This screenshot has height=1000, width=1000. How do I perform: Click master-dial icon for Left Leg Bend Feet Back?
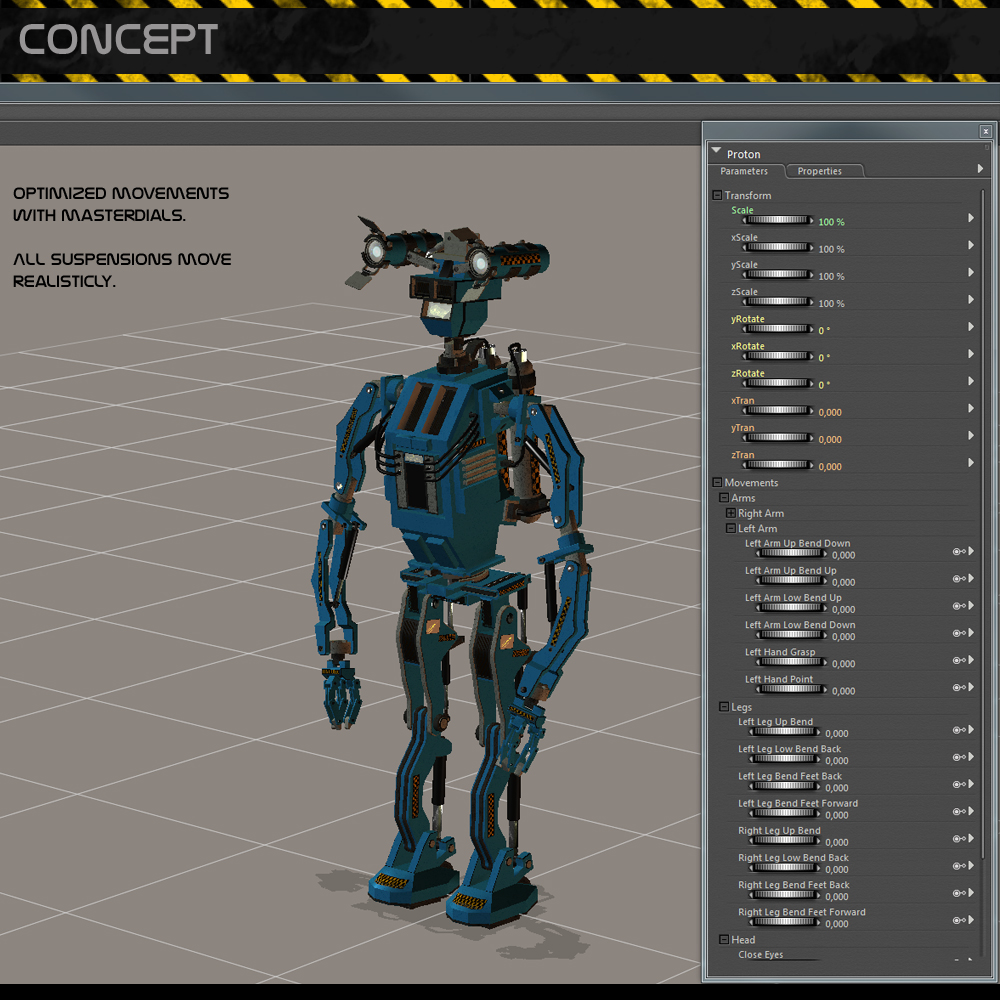pyautogui.click(x=959, y=784)
